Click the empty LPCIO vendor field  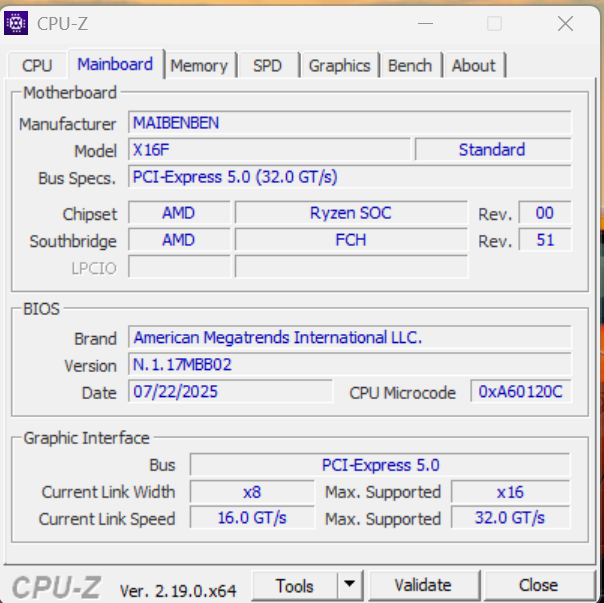179,267
